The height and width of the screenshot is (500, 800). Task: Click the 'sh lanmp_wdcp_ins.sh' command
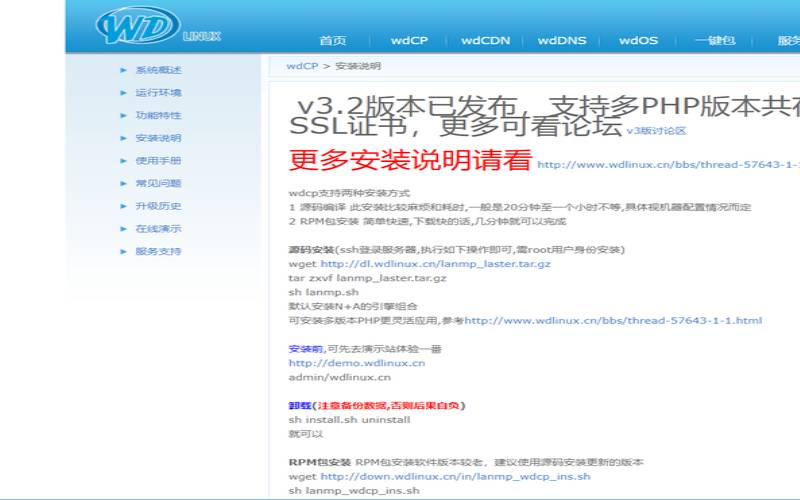tap(354, 490)
